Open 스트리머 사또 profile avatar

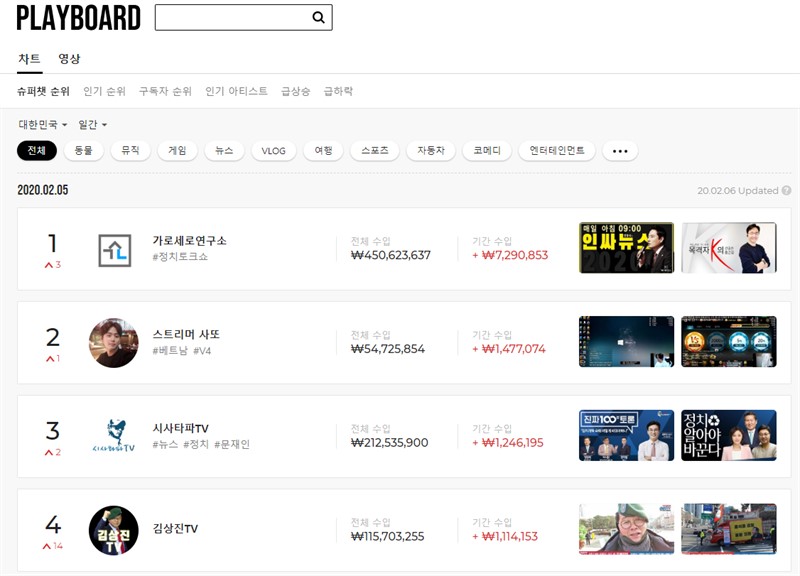(114, 343)
